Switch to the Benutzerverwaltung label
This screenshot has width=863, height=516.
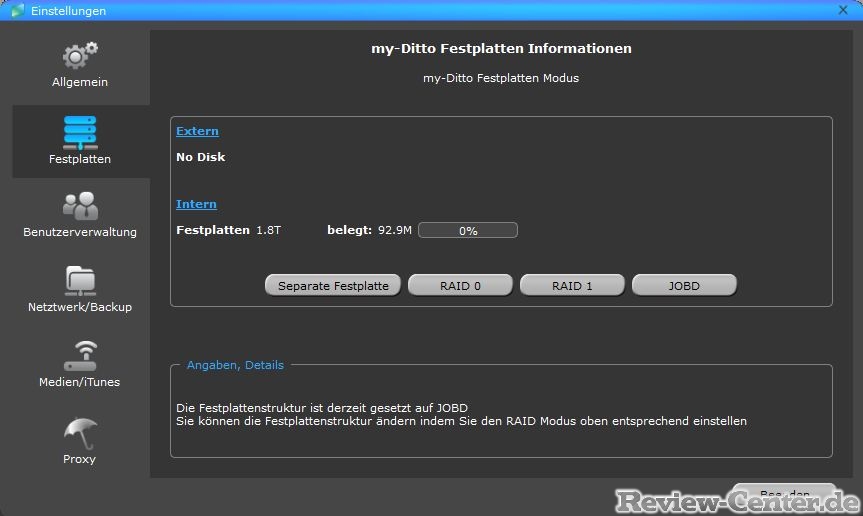(80, 232)
